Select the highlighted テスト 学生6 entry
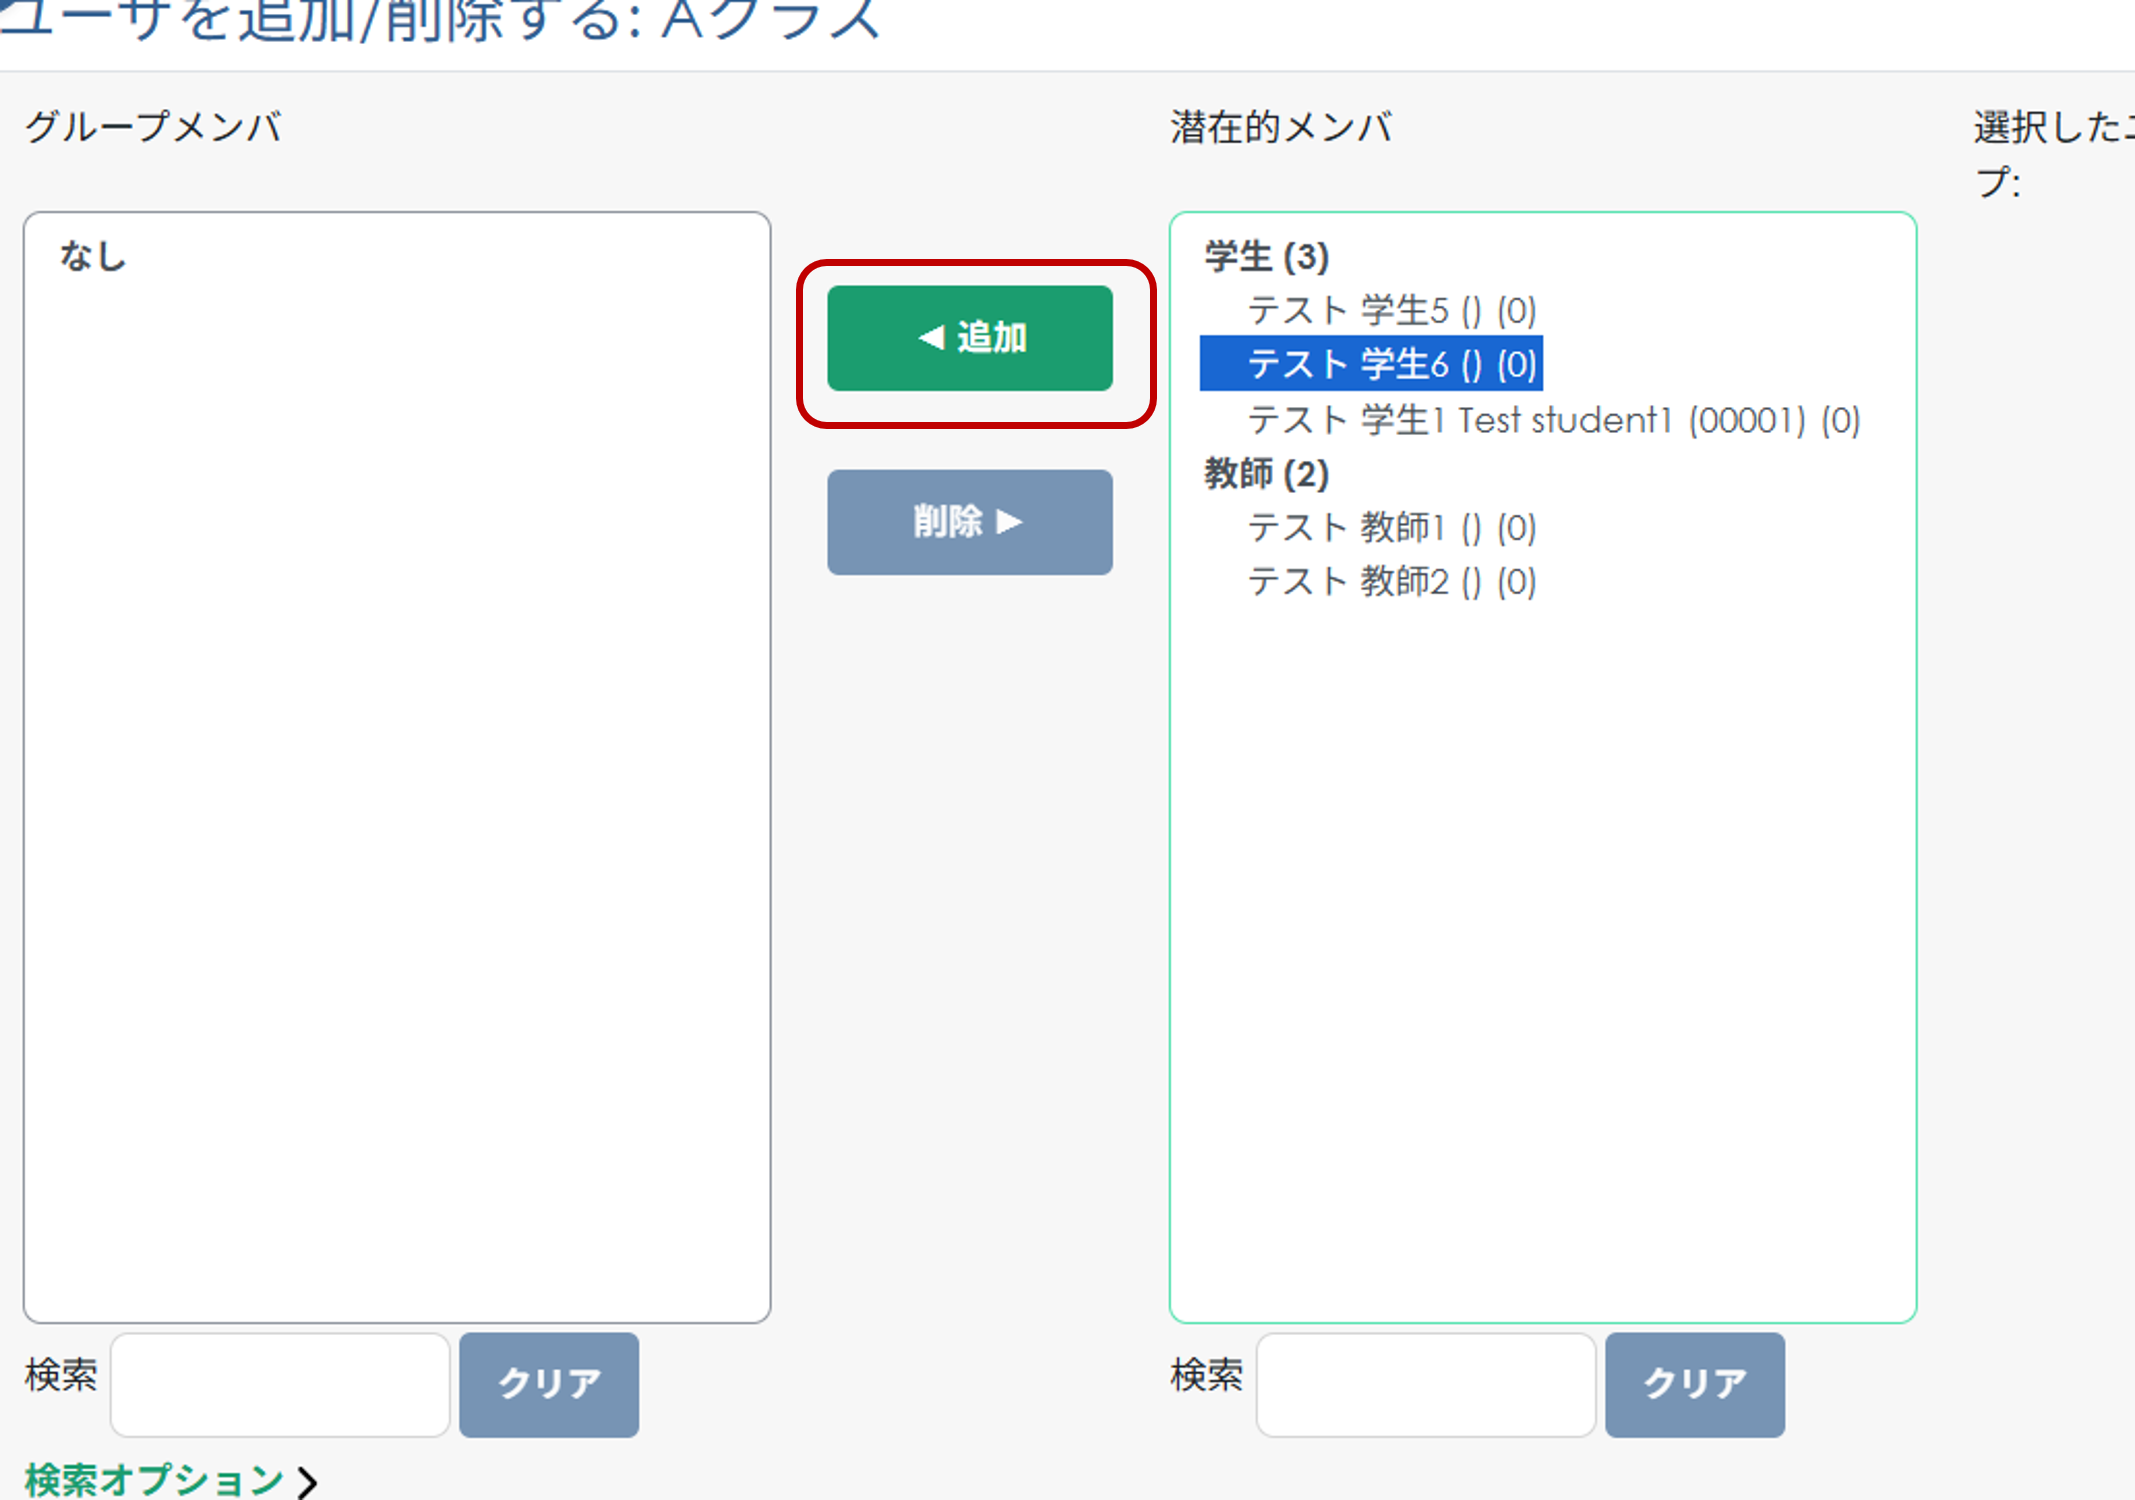The image size is (2135, 1500). pyautogui.click(x=1370, y=363)
